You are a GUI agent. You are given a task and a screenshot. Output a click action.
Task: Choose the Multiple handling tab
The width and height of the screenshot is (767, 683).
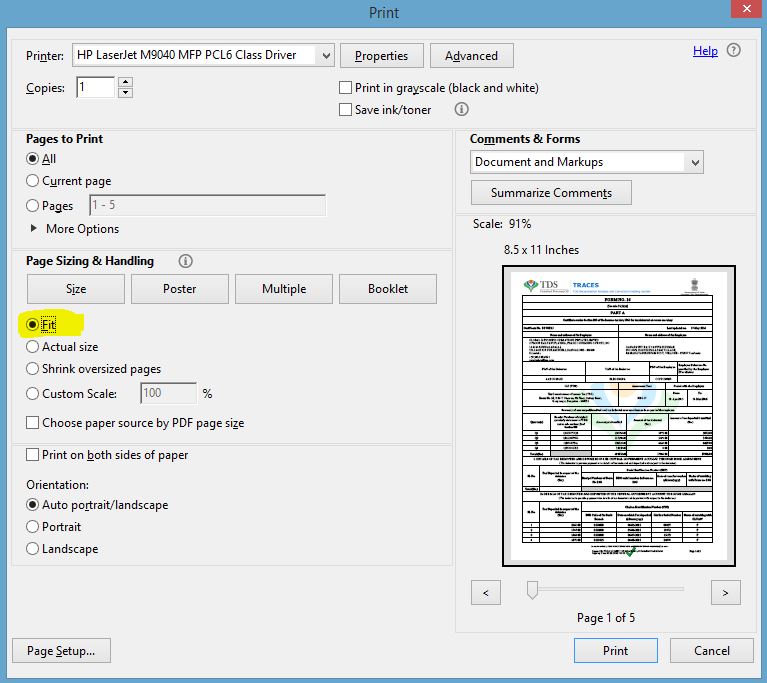(284, 289)
